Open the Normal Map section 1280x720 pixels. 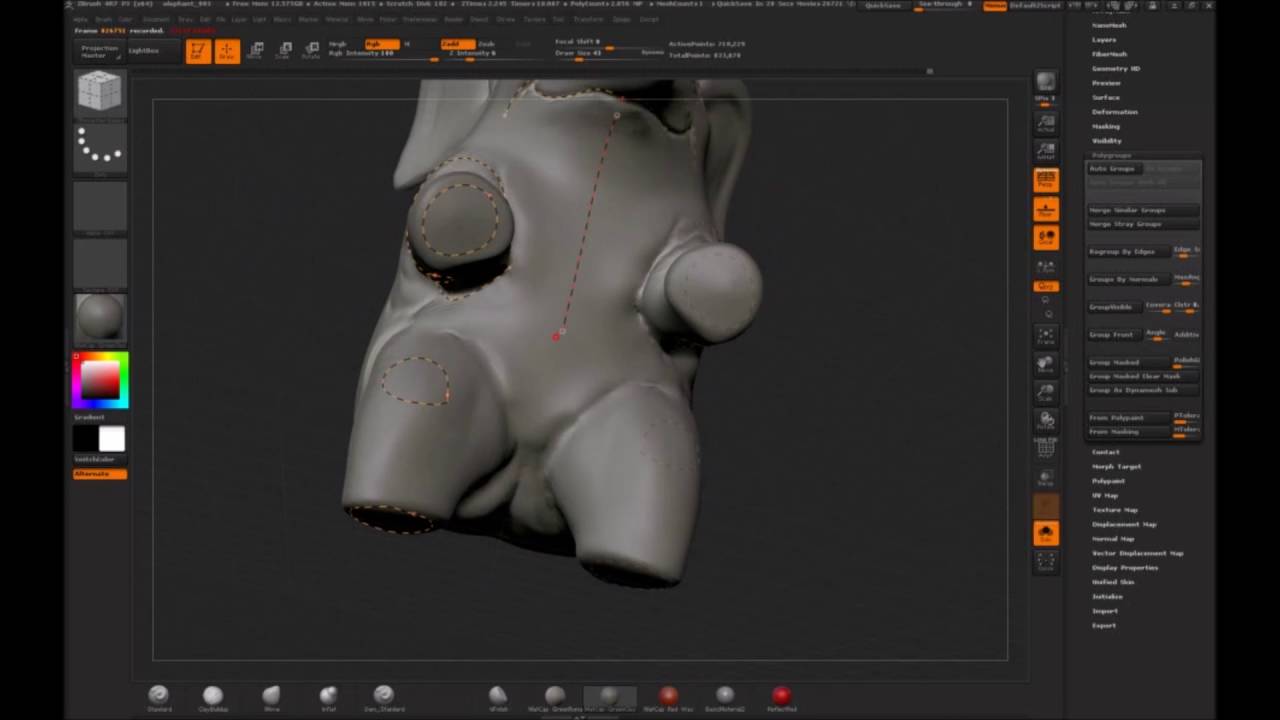tap(1113, 539)
